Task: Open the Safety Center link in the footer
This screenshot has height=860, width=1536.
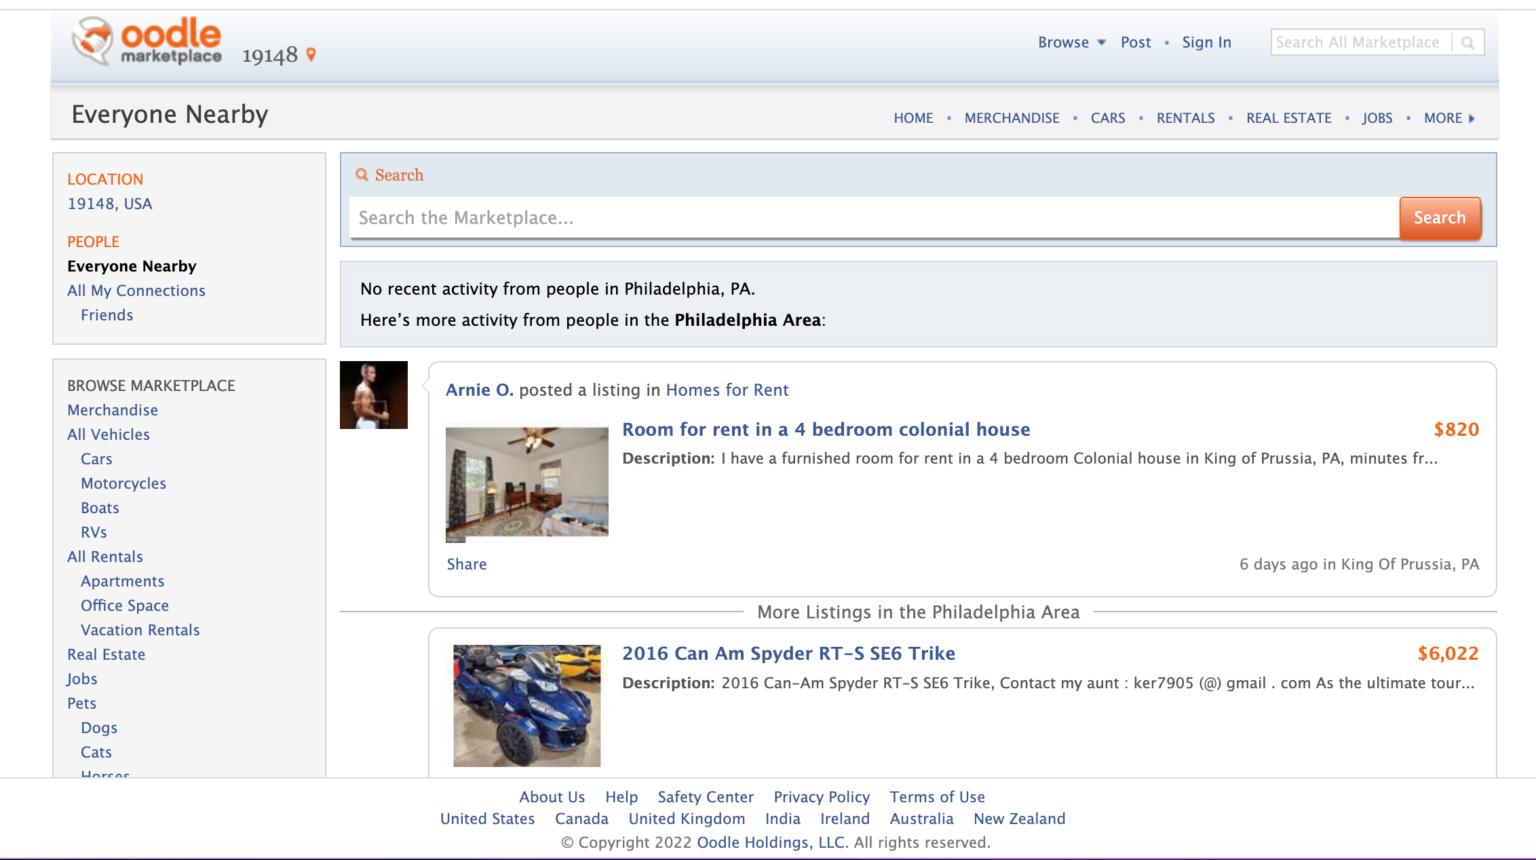Action: coord(705,797)
